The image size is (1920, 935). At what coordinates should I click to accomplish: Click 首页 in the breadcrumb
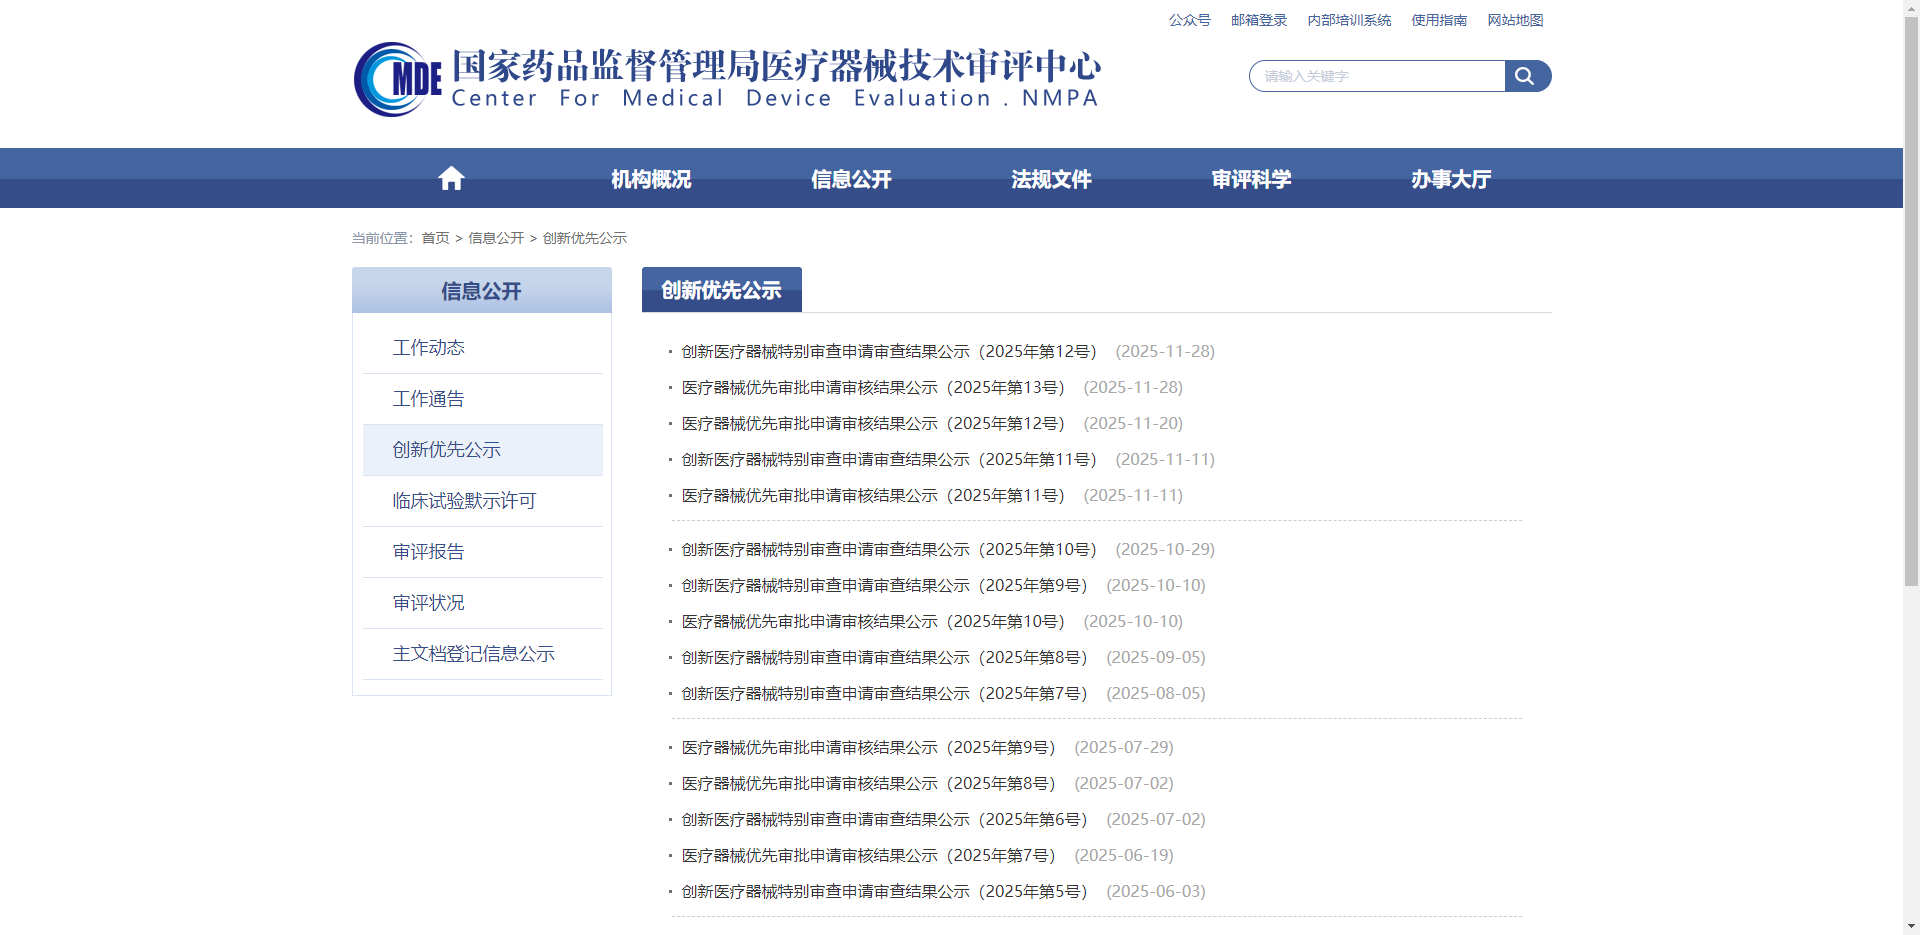435,238
